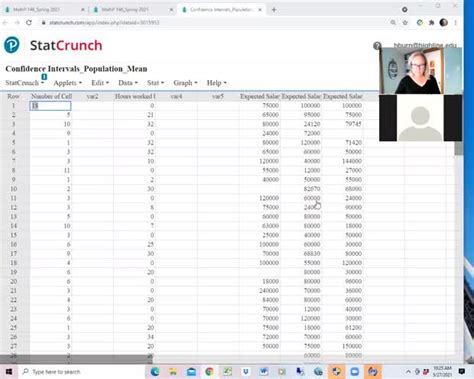Screen dimensions: 474x379
Task: Open the Chrome profile avatar
Action: coord(444,23)
